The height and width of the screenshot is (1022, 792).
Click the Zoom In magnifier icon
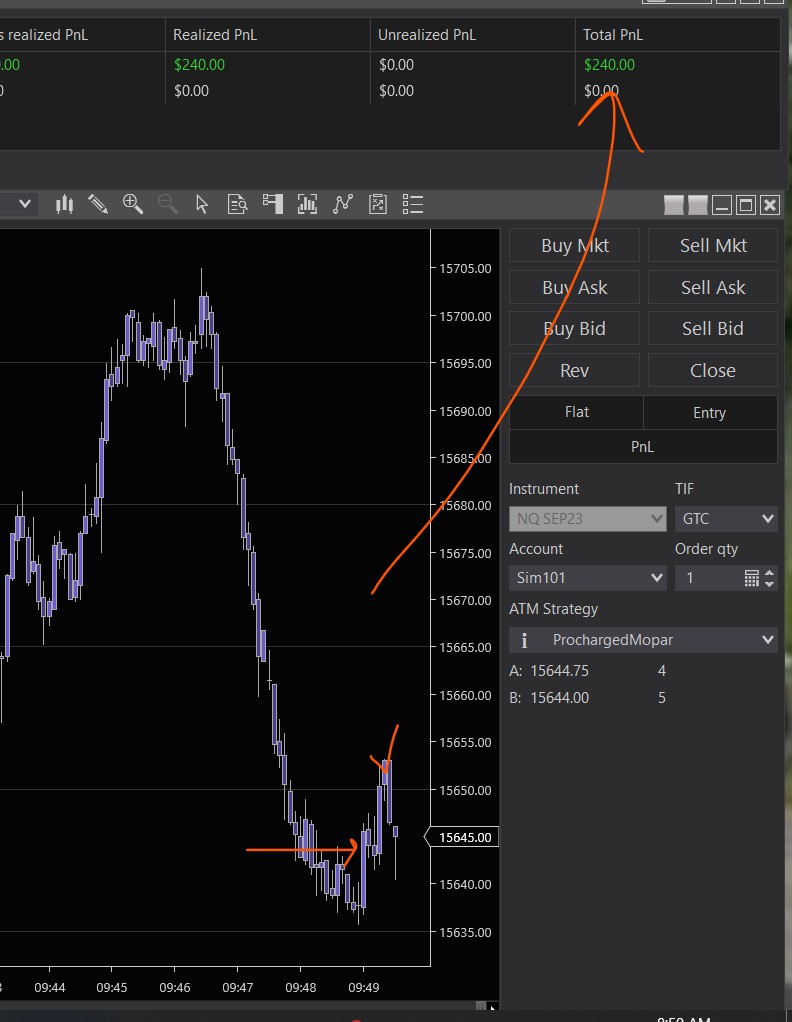[x=132, y=204]
